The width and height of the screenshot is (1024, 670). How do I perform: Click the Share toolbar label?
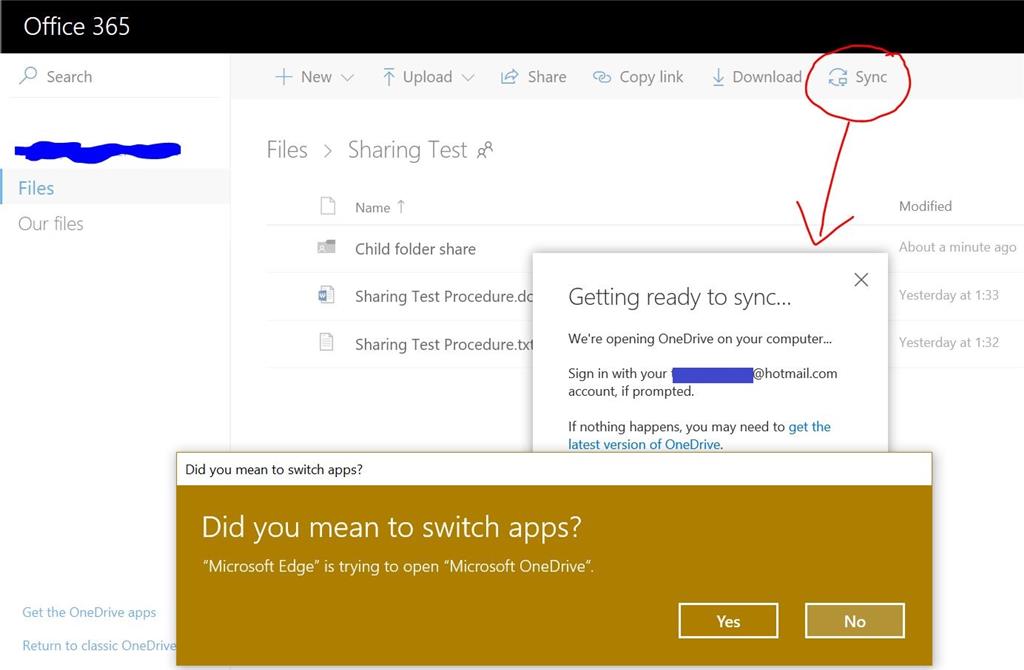point(547,77)
